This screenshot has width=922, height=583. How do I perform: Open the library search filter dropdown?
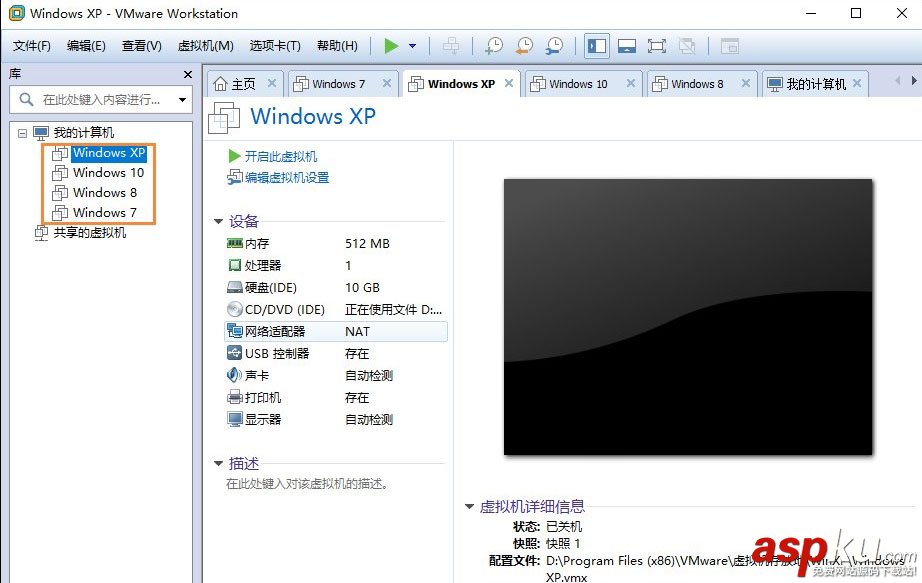click(182, 99)
